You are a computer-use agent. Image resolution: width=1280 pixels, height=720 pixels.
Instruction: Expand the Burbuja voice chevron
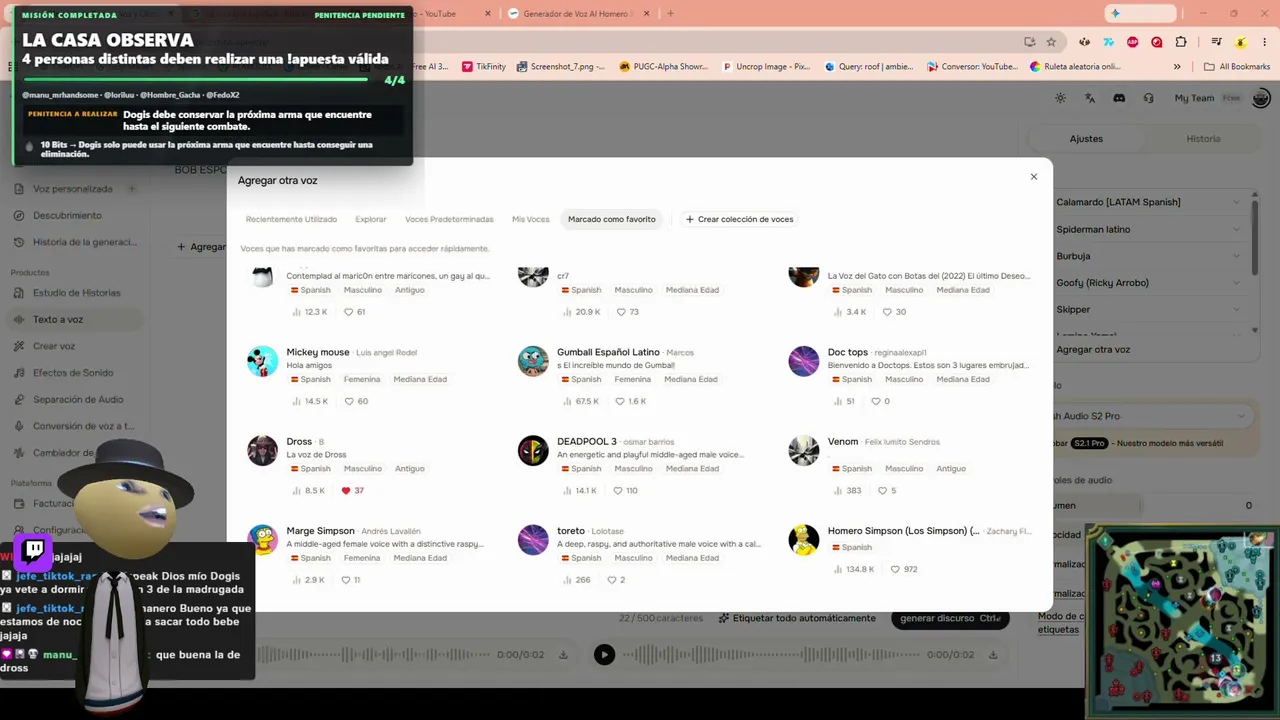click(x=1237, y=256)
